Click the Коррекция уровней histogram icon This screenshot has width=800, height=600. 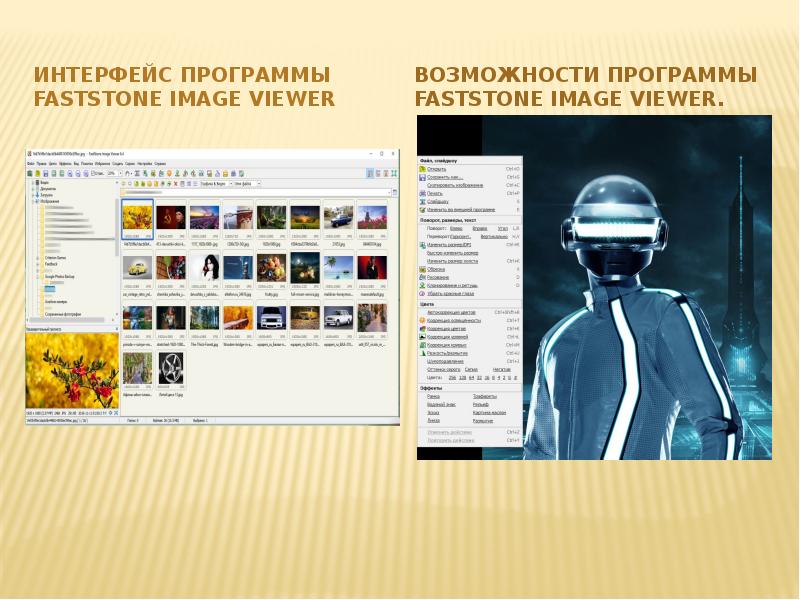[x=422, y=337]
